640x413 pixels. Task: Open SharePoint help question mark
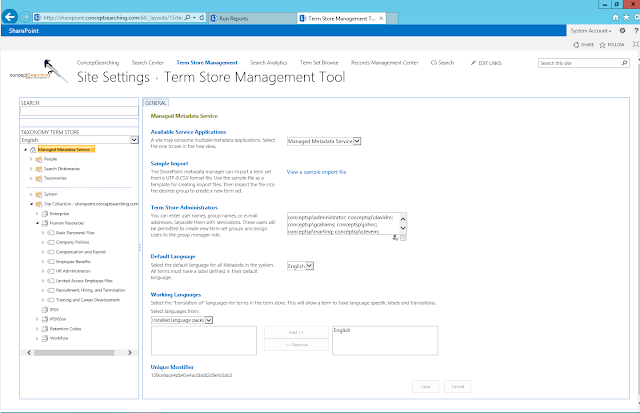[636, 31]
